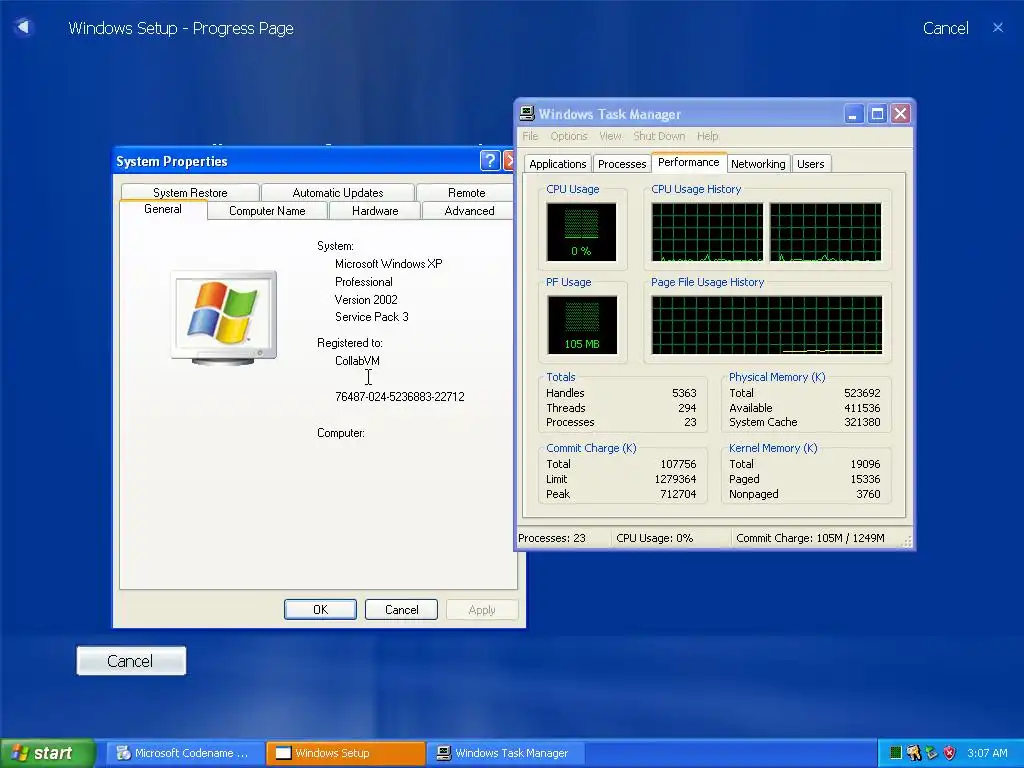Click Safely Remove Hardware tray icon

[931, 753]
